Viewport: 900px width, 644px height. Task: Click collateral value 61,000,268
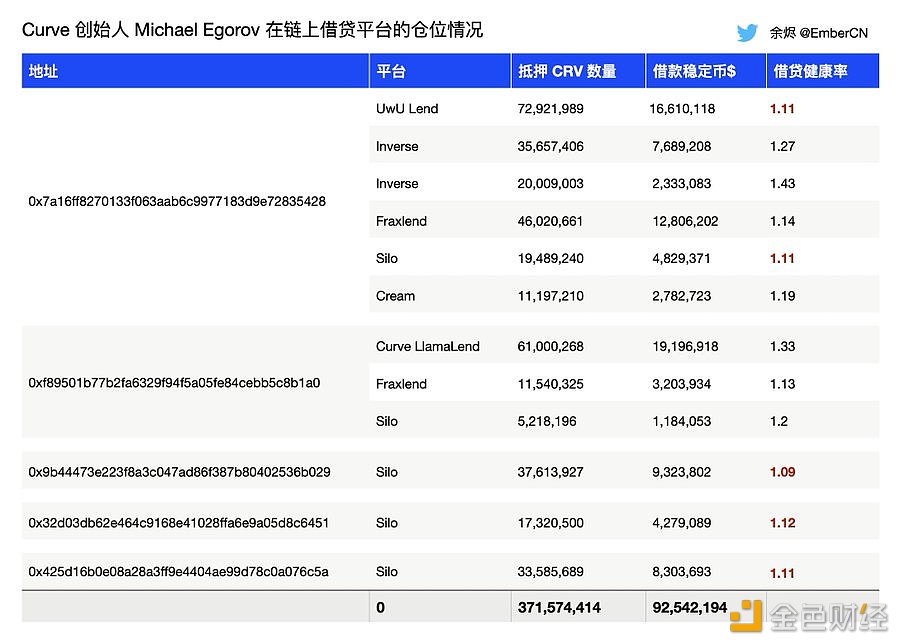pos(550,346)
